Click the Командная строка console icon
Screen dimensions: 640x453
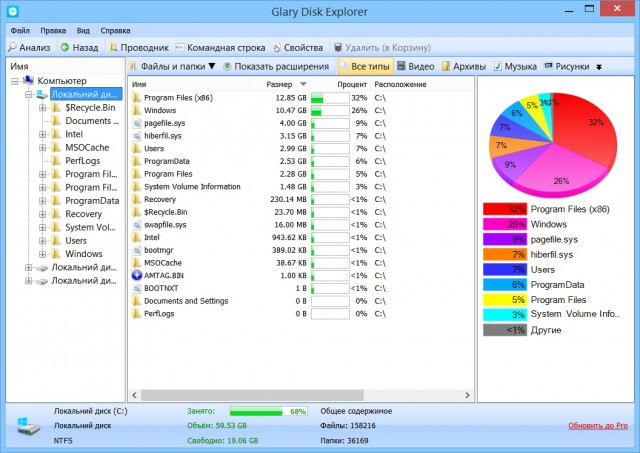(x=180, y=47)
